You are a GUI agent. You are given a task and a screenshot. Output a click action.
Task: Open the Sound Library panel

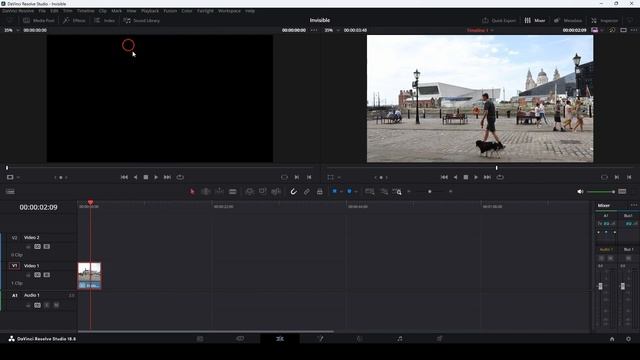click(141, 20)
